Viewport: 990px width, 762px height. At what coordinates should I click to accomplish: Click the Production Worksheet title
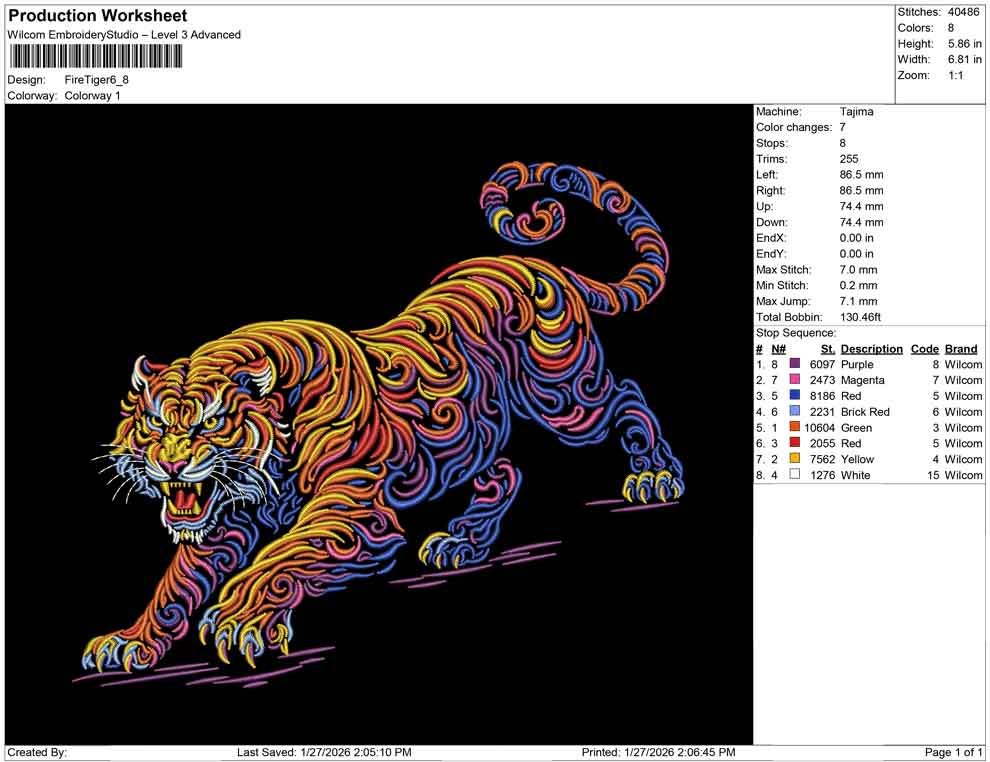tap(98, 16)
